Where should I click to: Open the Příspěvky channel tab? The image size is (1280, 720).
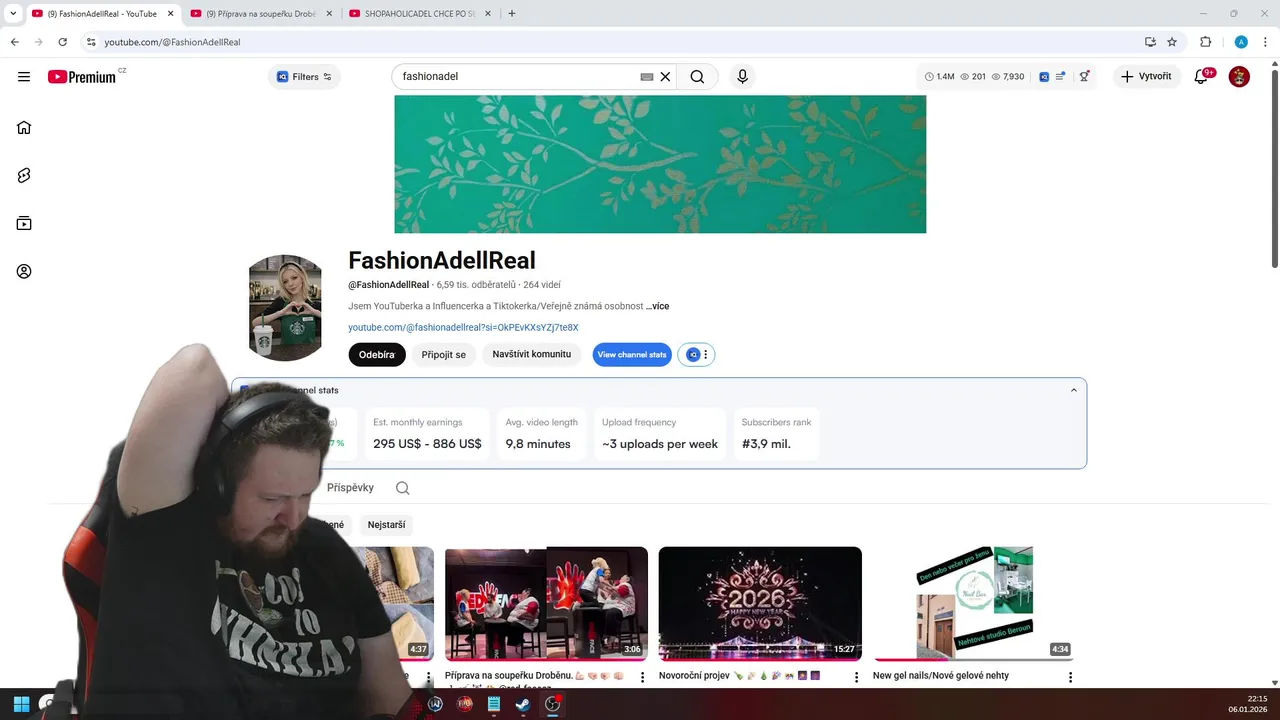pos(350,488)
